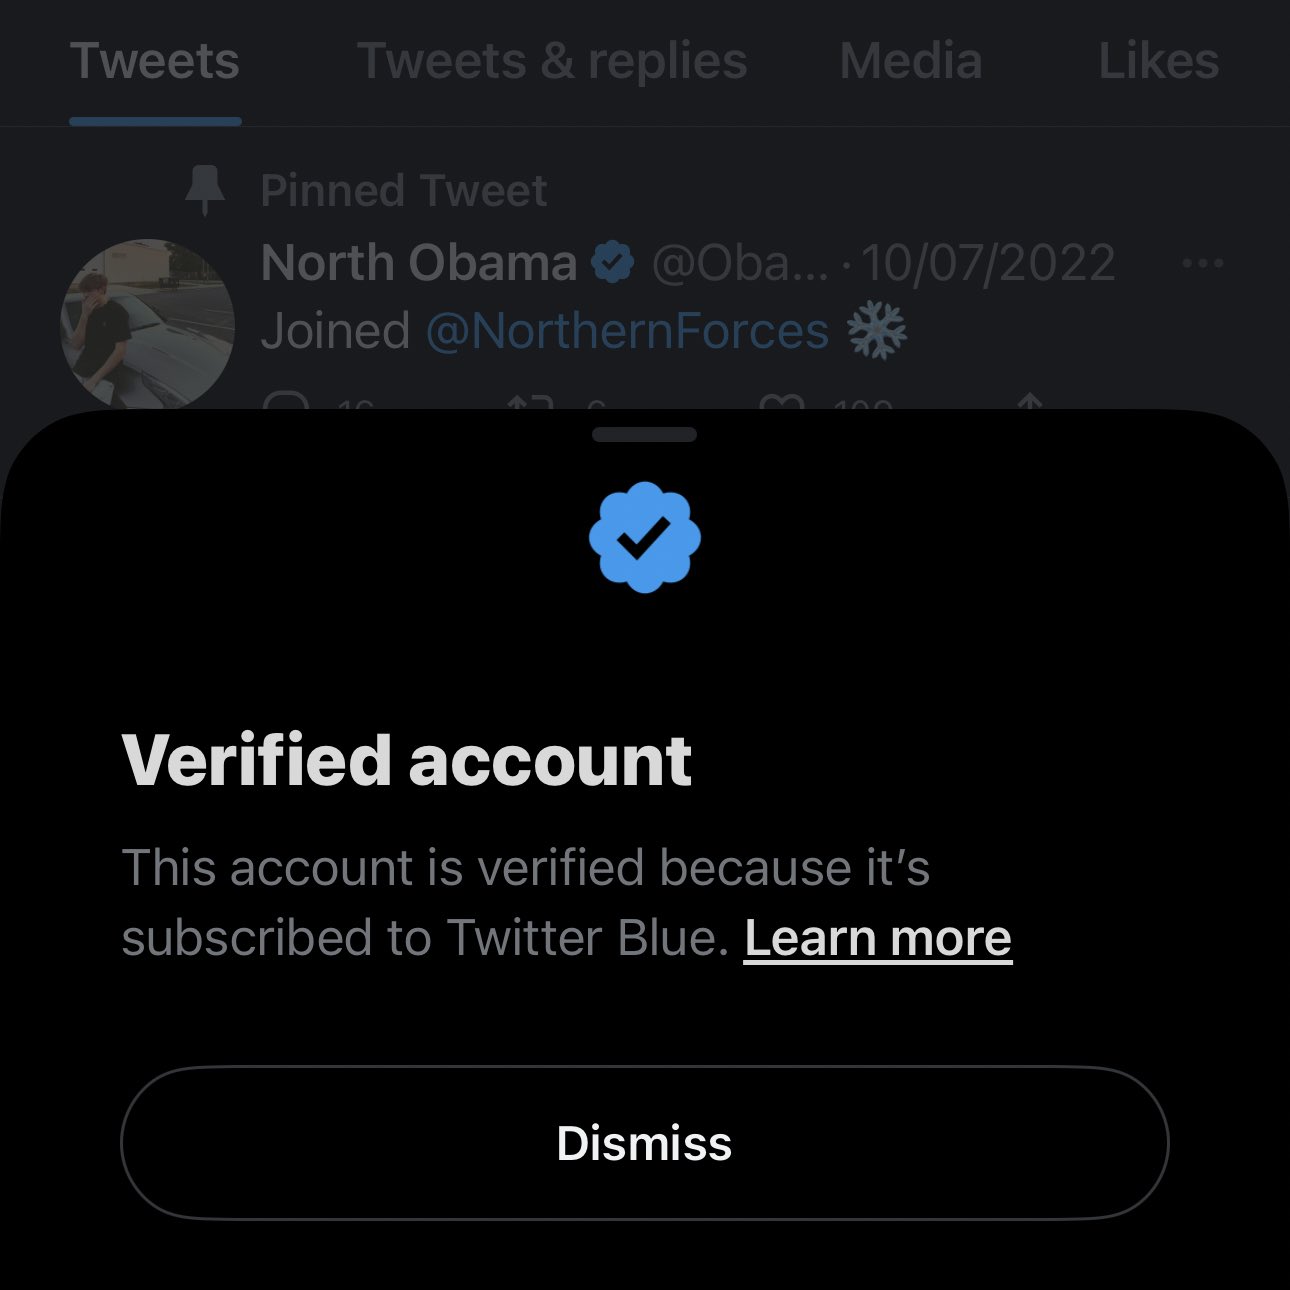Open the @NorthernForces mention link
This screenshot has height=1290, width=1290.
tap(627, 332)
